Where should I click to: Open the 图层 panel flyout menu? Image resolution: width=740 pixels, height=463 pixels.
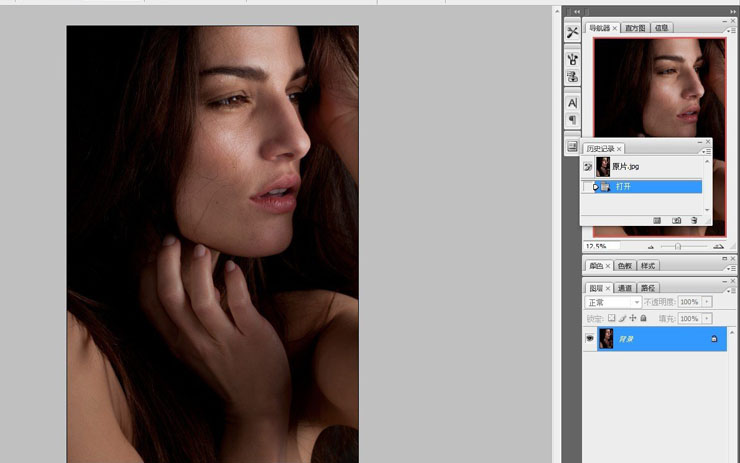(731, 291)
